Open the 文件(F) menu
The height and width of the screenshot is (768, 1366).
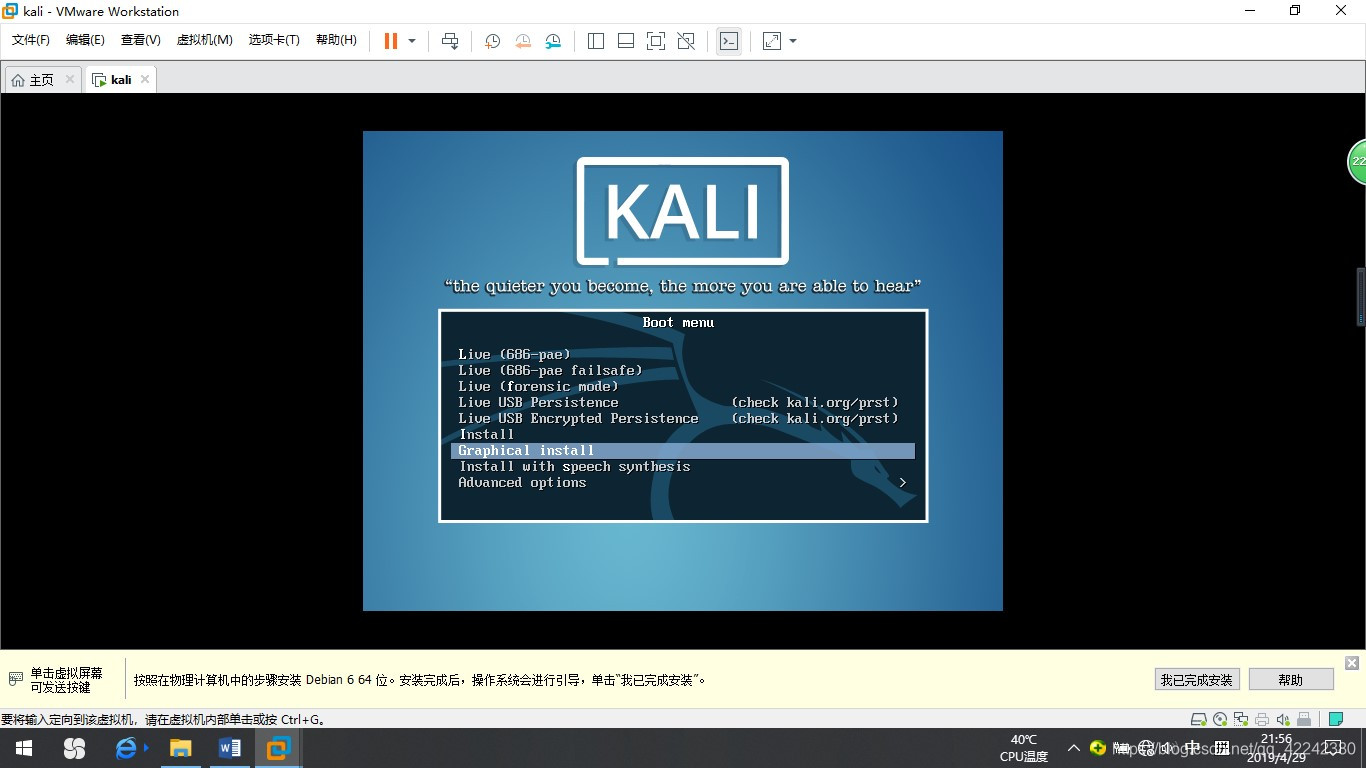point(31,40)
